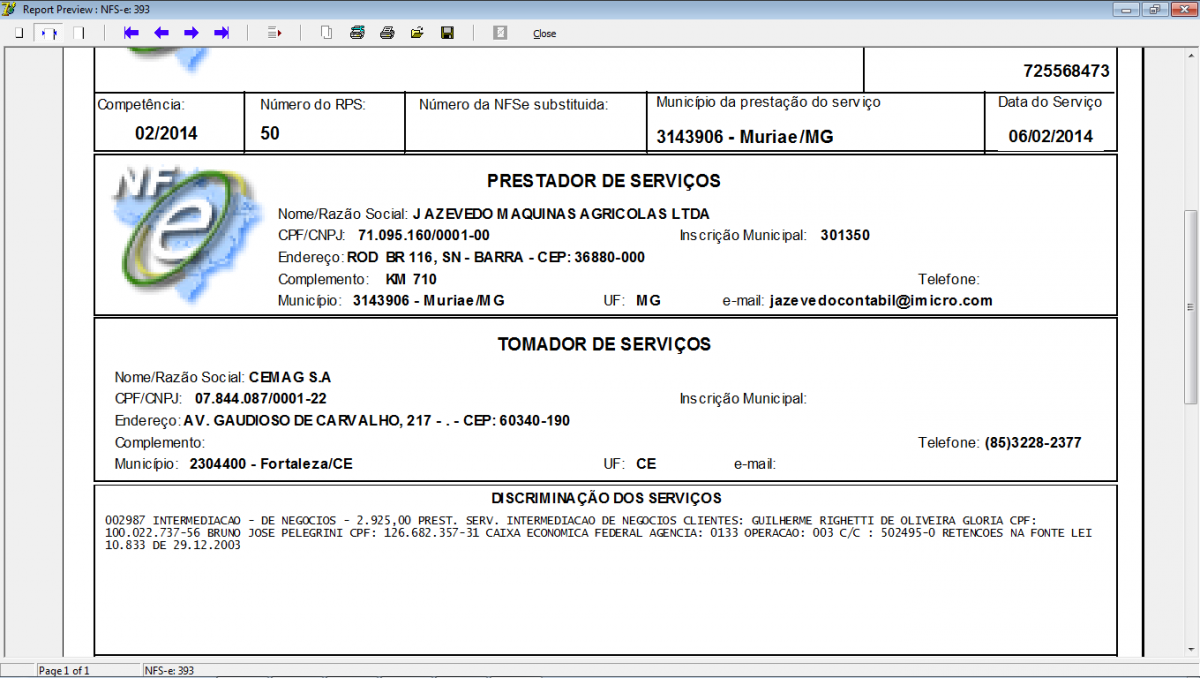Click the 'TOMADOR DE SERVIÇOS' heading
Screen dimensions: 1200x678
pos(604,344)
